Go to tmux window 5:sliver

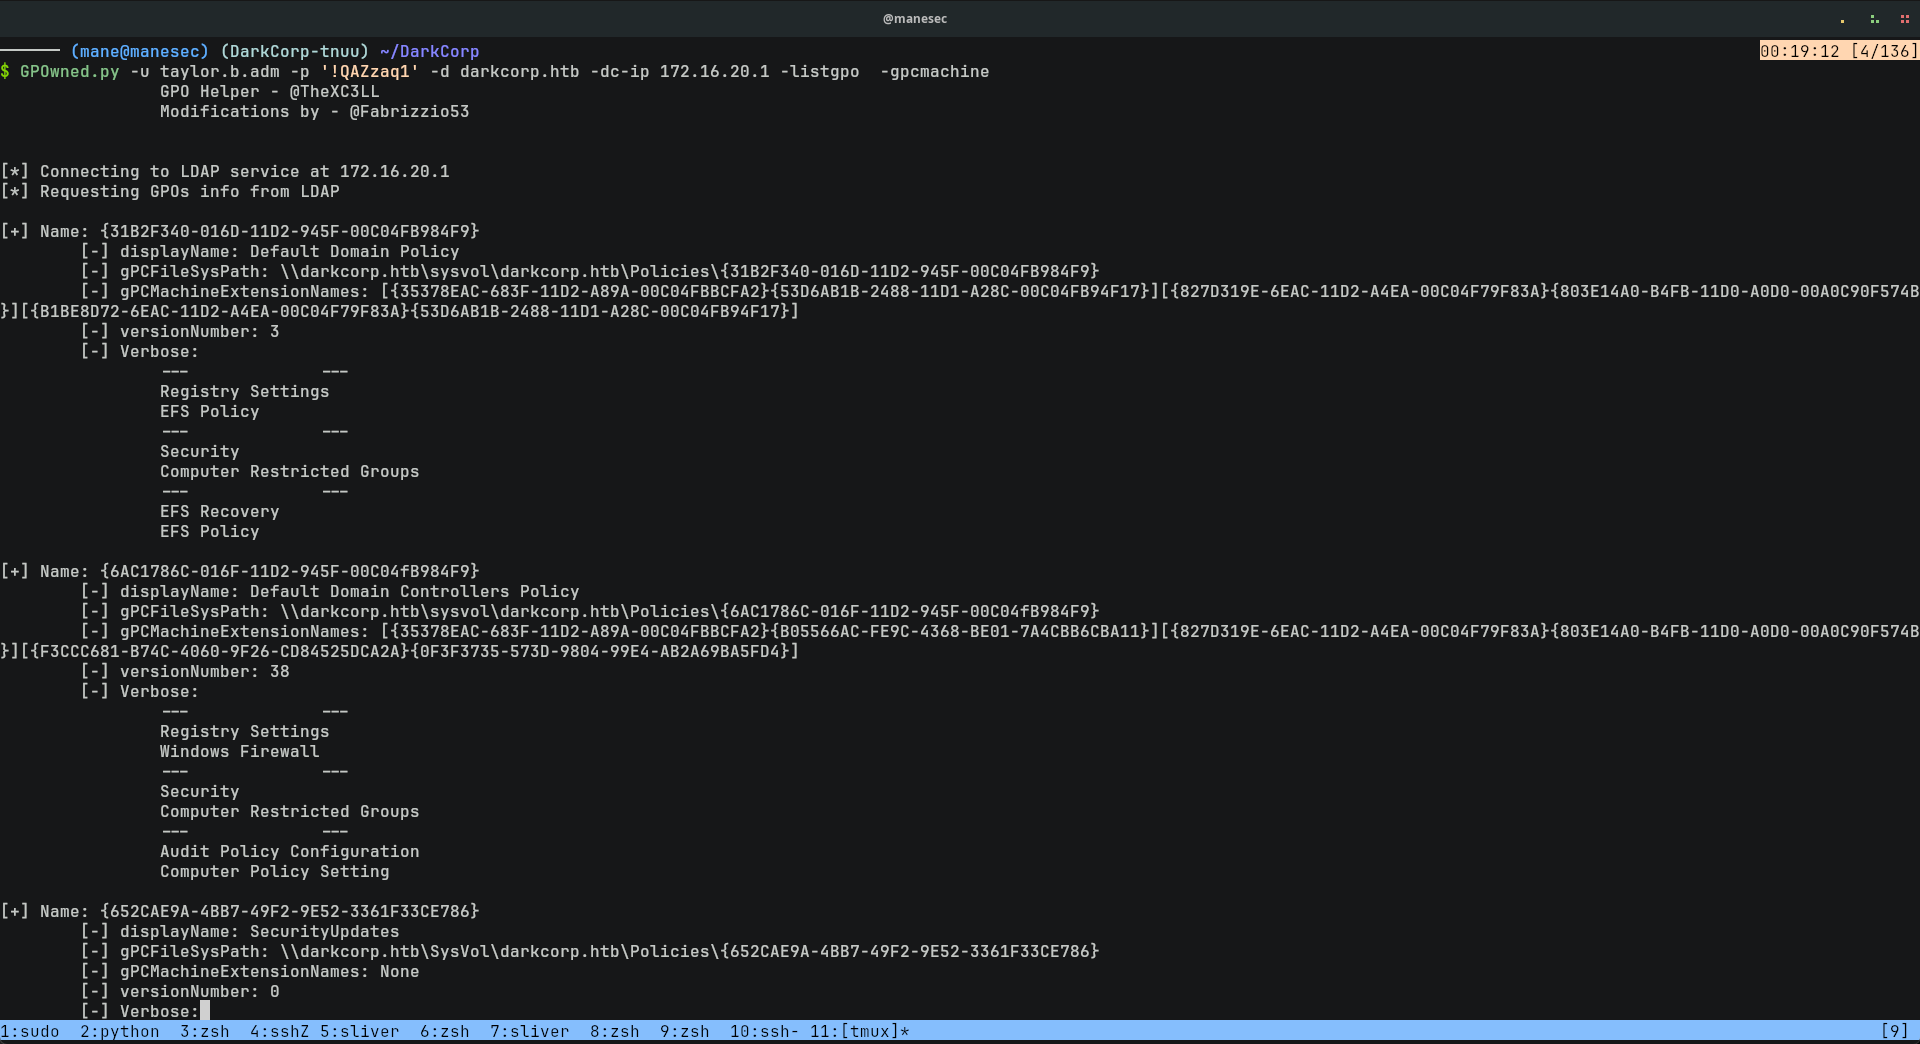coord(359,1031)
